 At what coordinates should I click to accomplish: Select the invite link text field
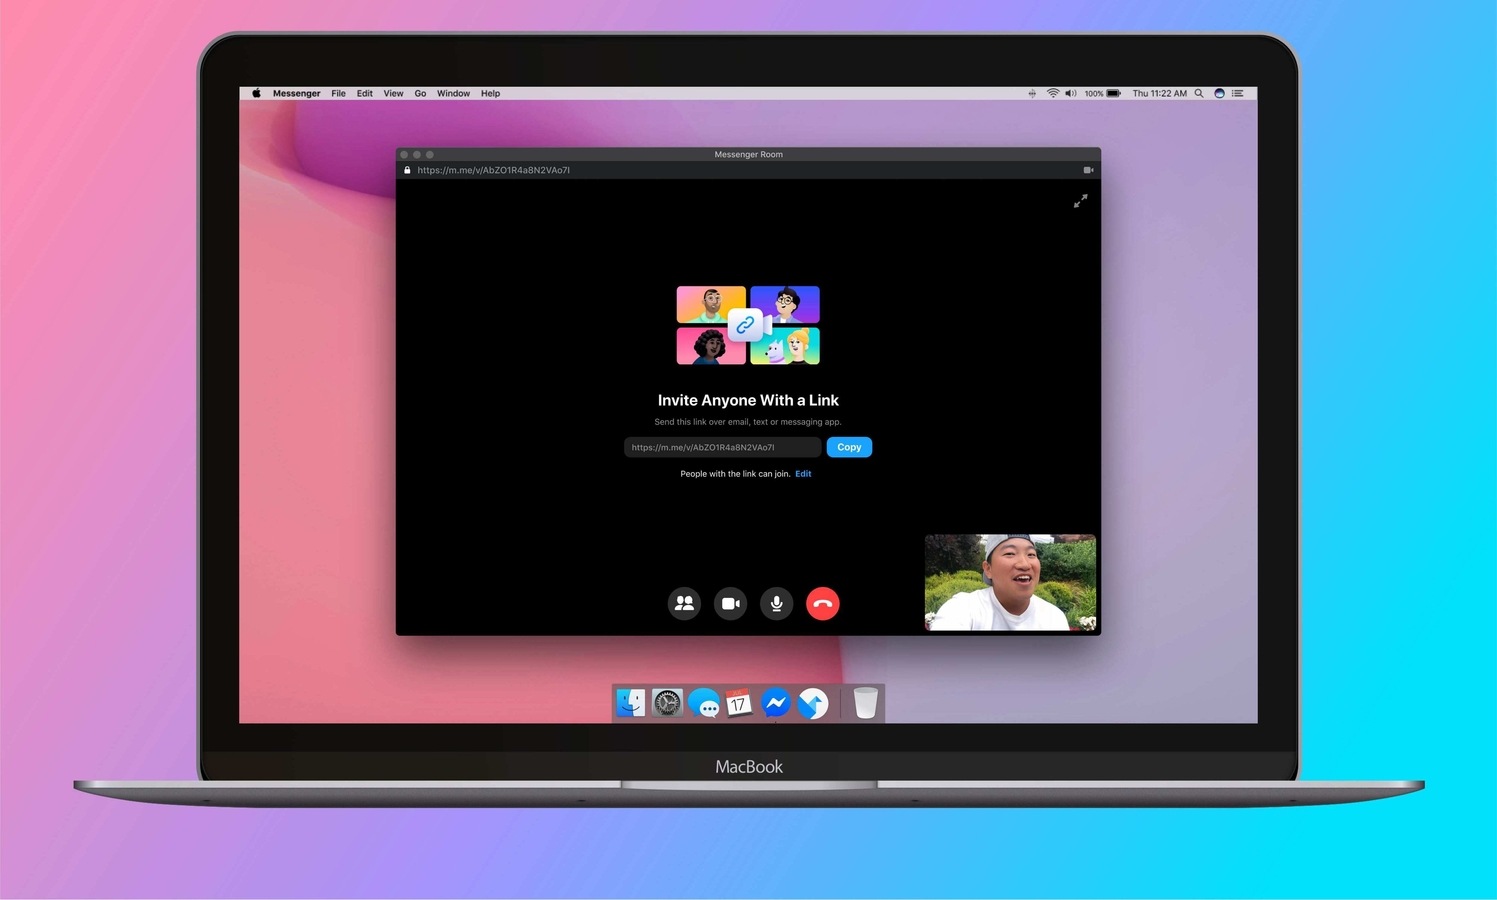coord(722,447)
